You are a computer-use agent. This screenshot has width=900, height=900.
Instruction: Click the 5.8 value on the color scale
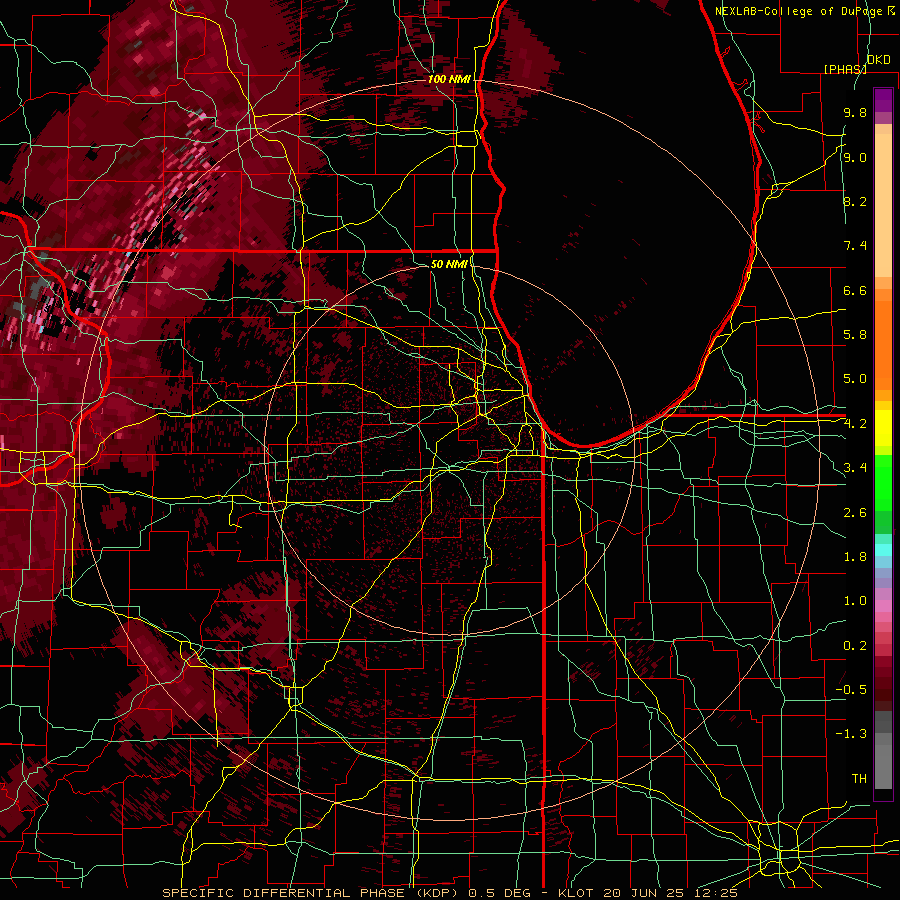855,335
